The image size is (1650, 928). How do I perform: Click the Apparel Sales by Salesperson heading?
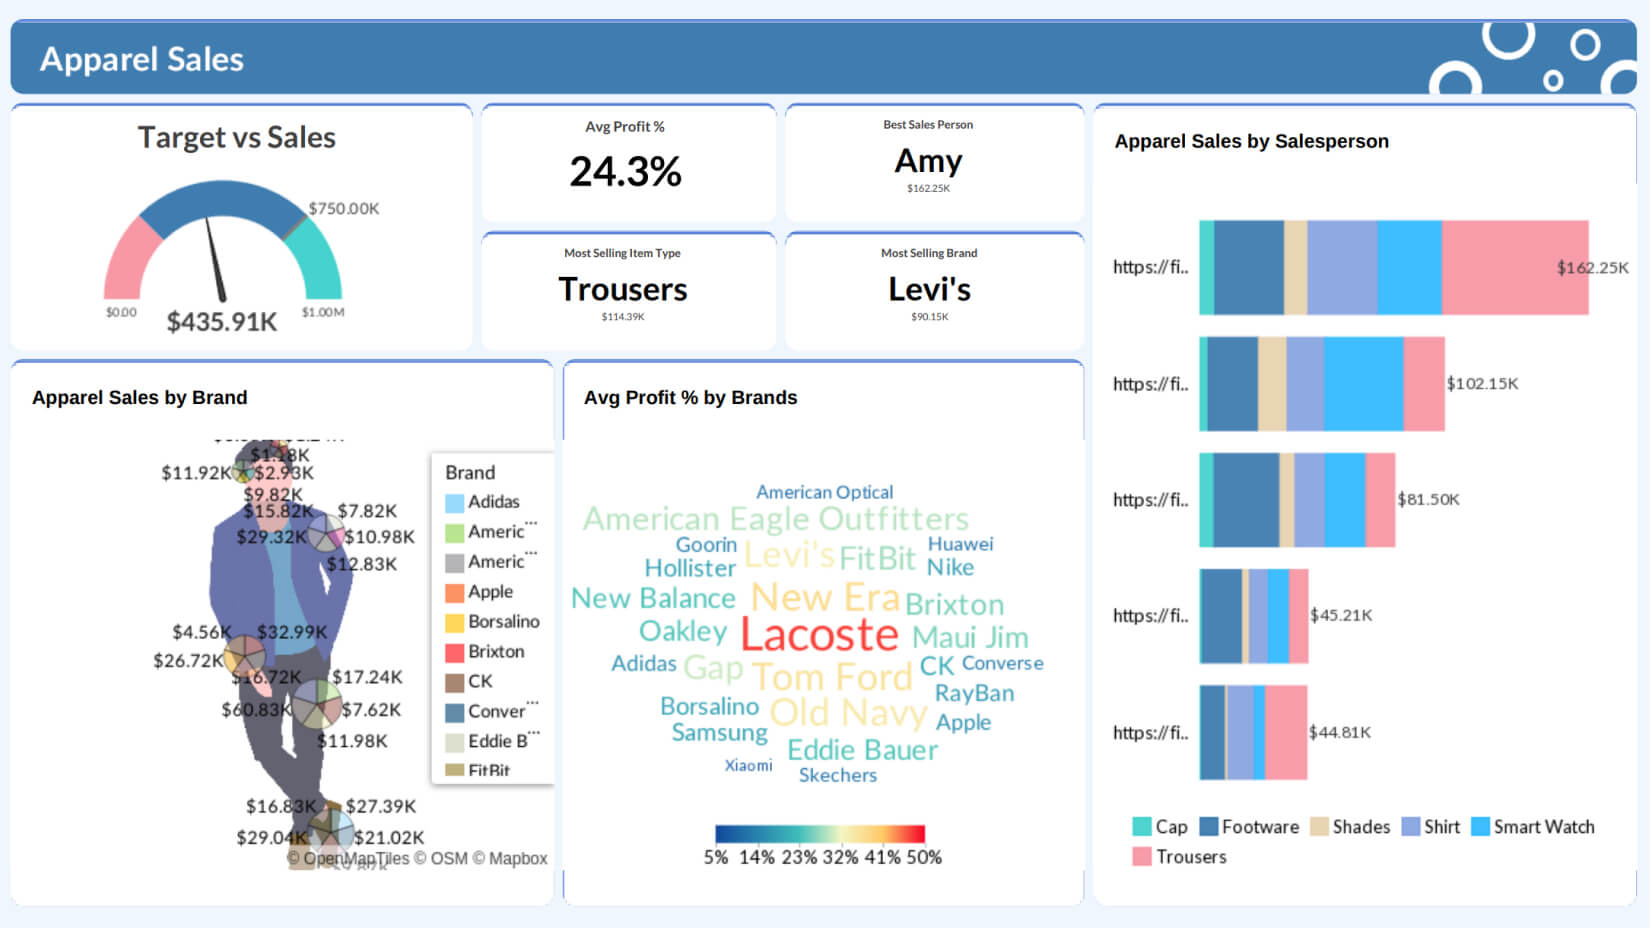1251,141
